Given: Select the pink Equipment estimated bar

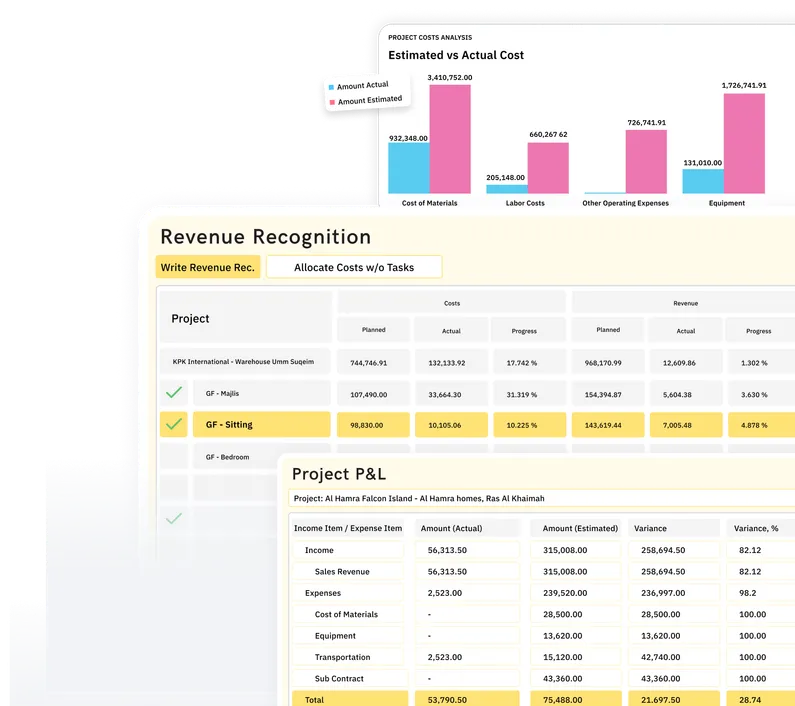Looking at the screenshot, I should coord(744,144).
